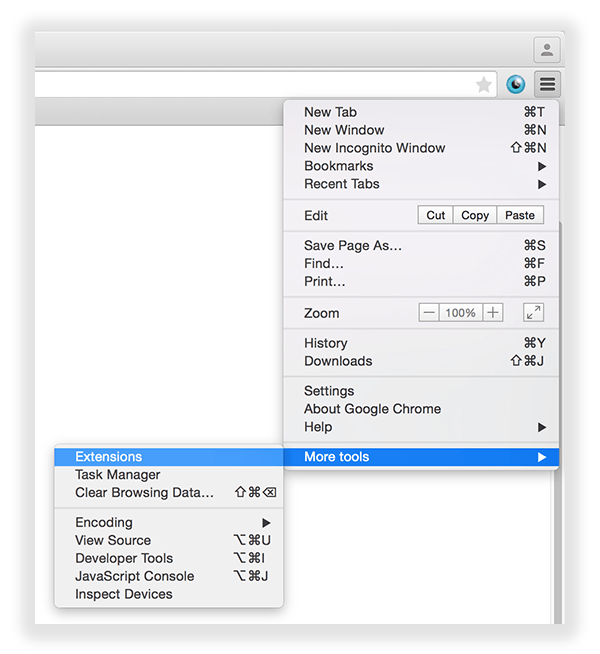This screenshot has width=600, height=654.
Task: Open JavaScript Console
Action: (169, 576)
